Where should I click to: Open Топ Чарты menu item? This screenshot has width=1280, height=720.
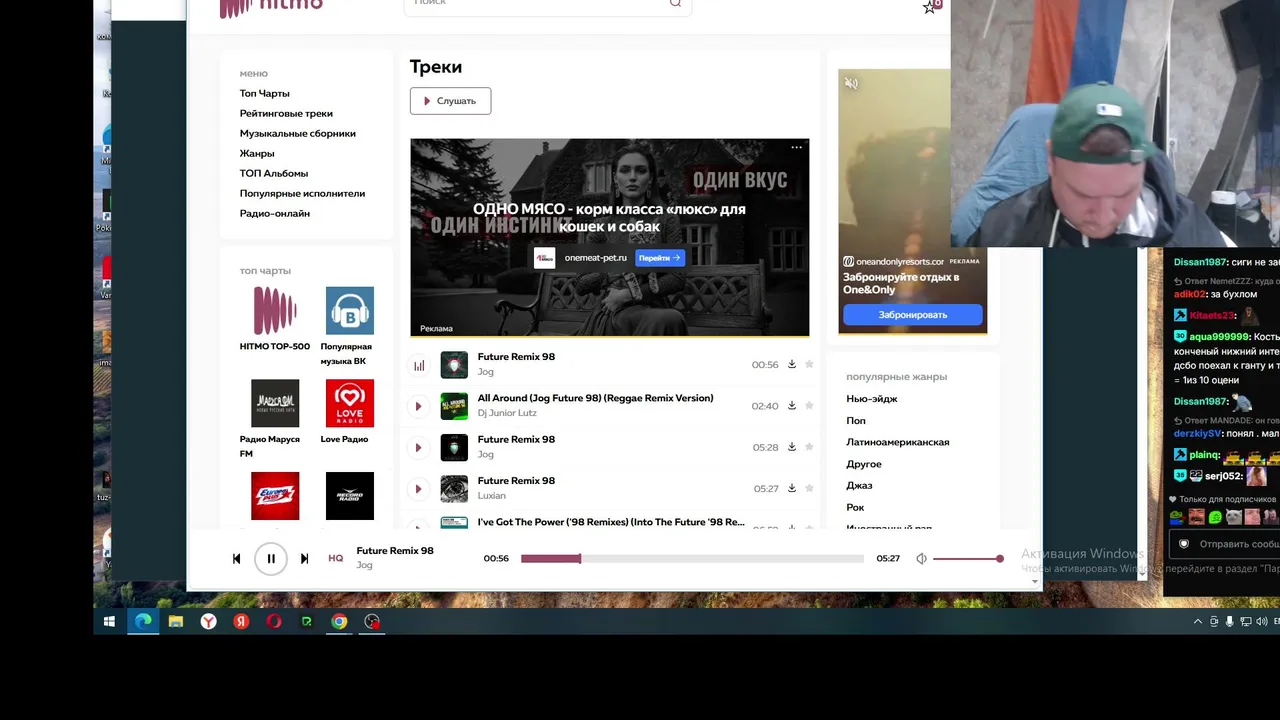(264, 93)
